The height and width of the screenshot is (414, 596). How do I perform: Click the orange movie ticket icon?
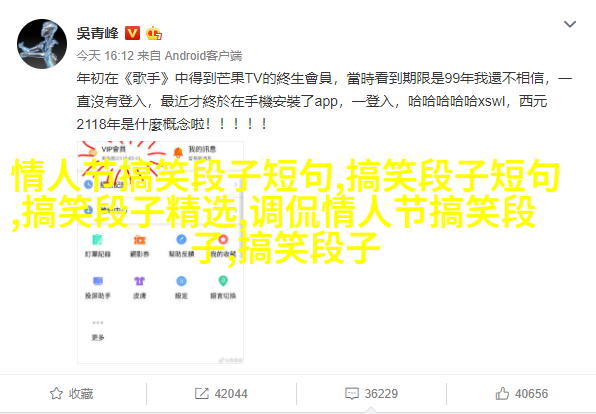[139, 240]
